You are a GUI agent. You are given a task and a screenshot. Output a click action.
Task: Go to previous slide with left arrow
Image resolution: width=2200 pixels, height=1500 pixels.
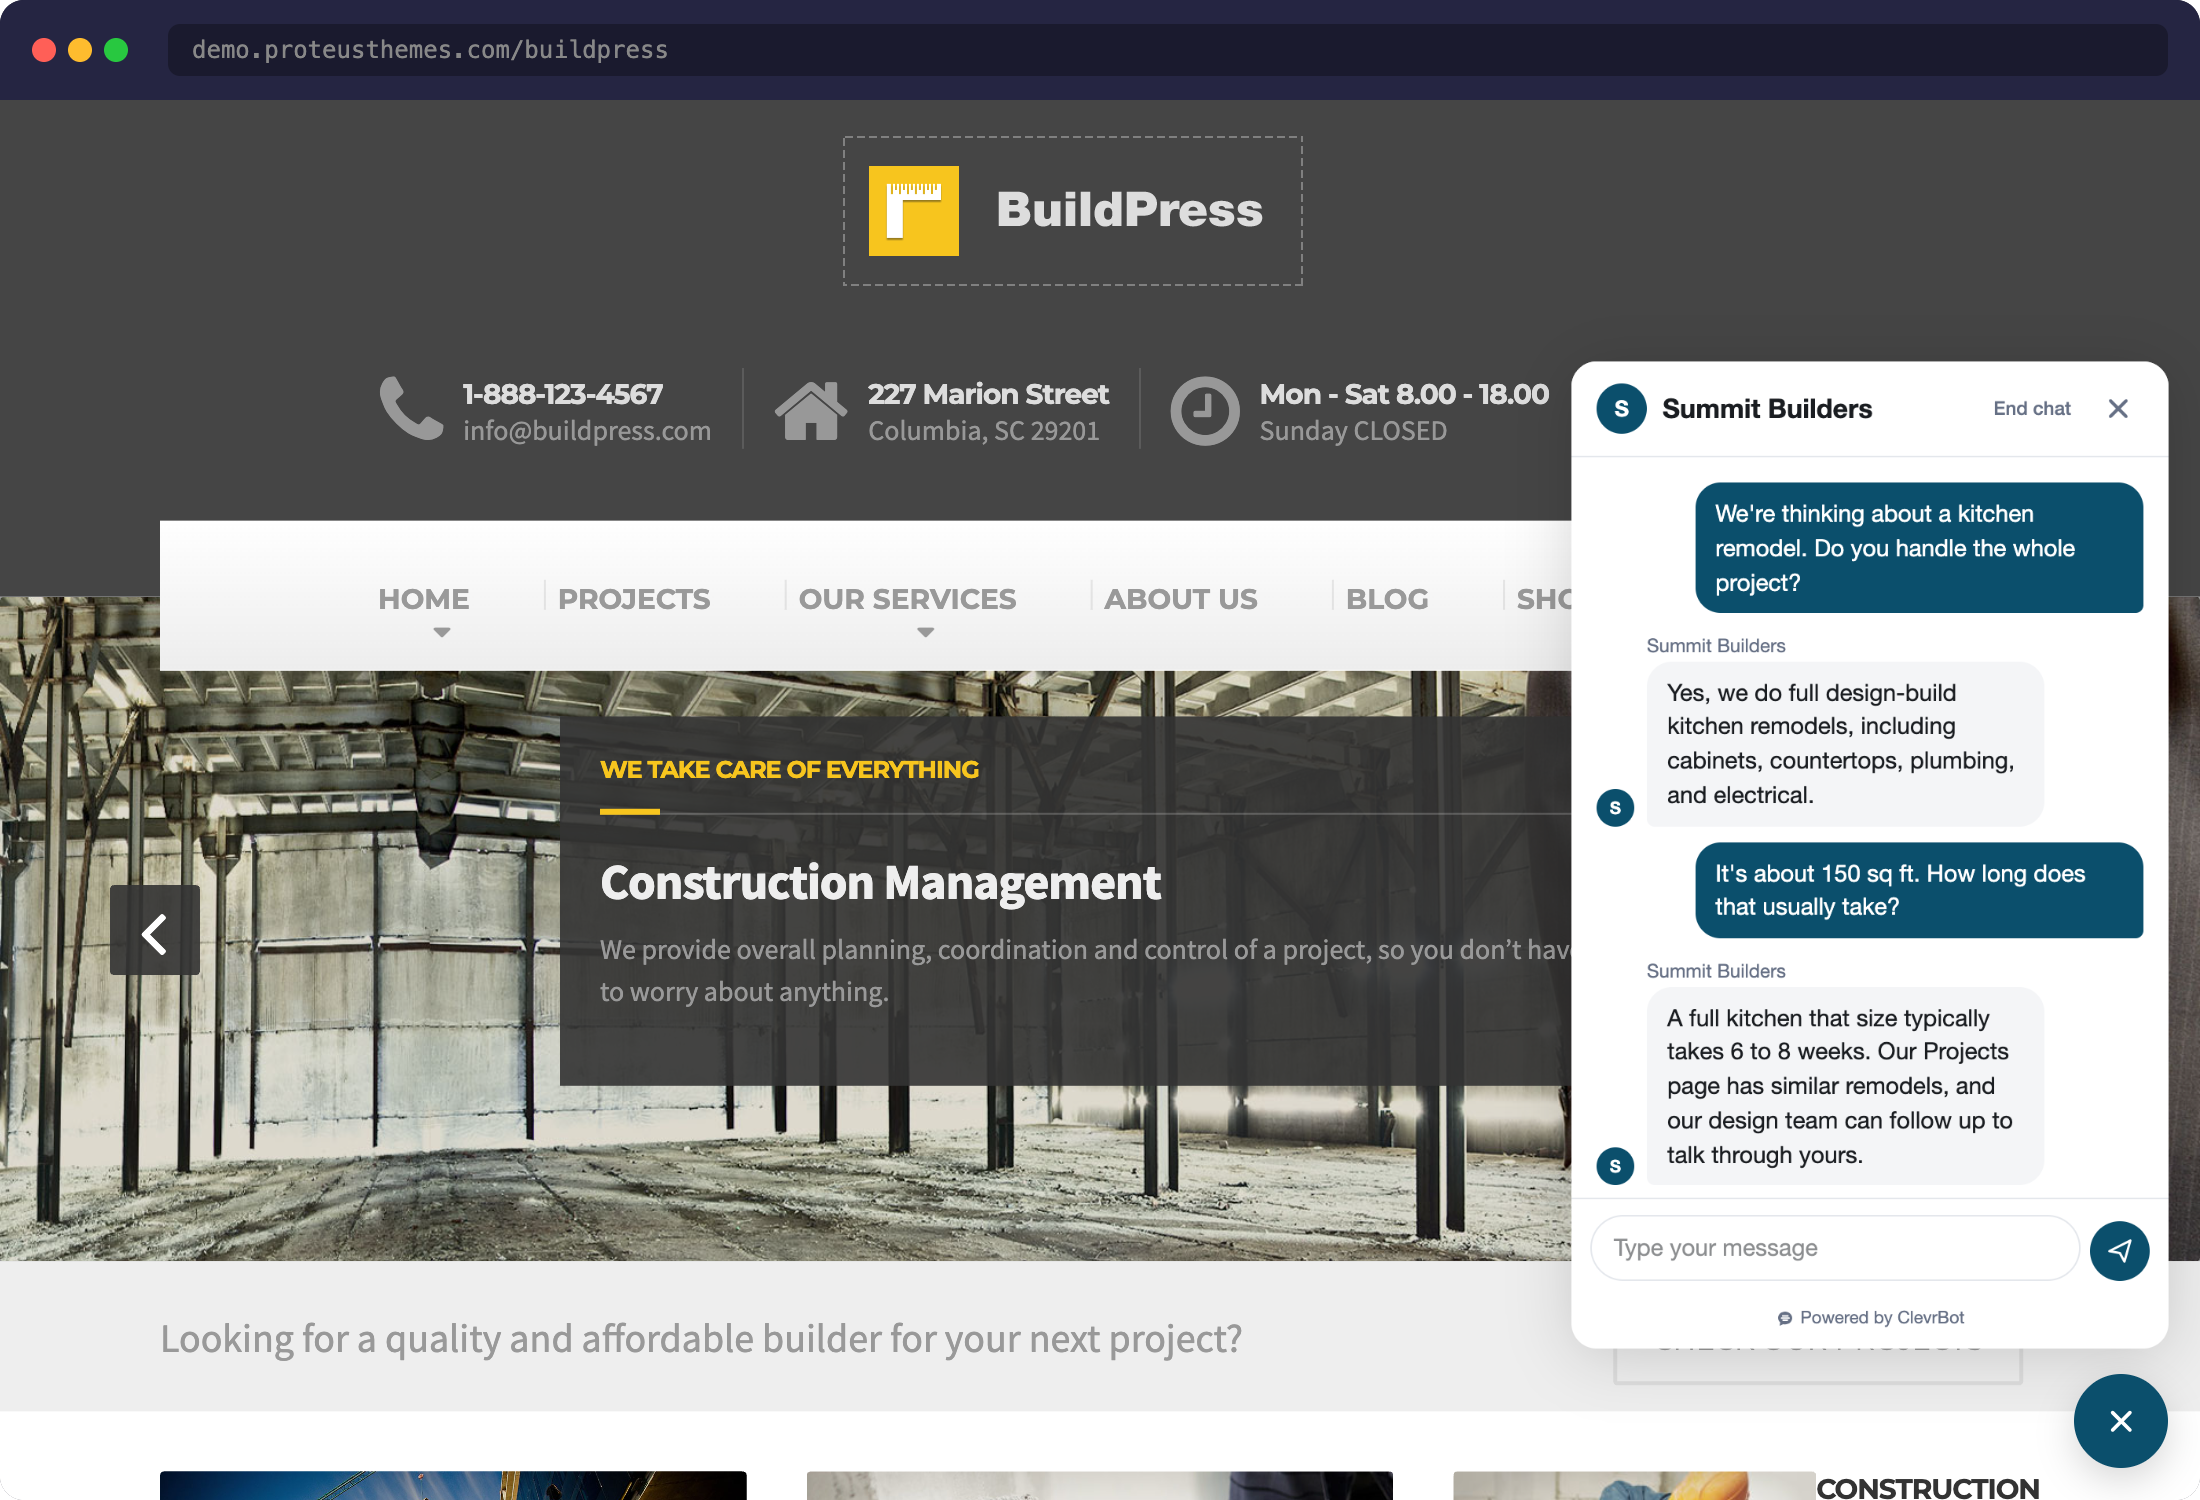point(155,930)
